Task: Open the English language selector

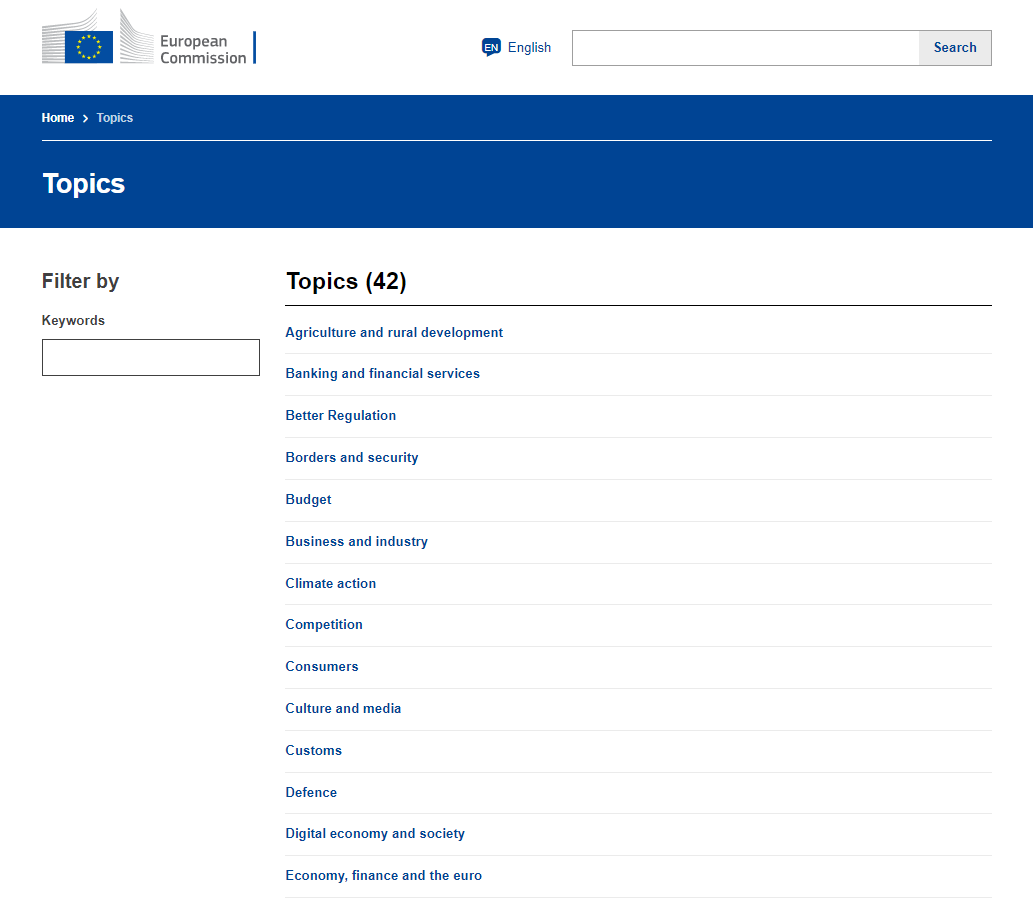Action: click(x=516, y=47)
